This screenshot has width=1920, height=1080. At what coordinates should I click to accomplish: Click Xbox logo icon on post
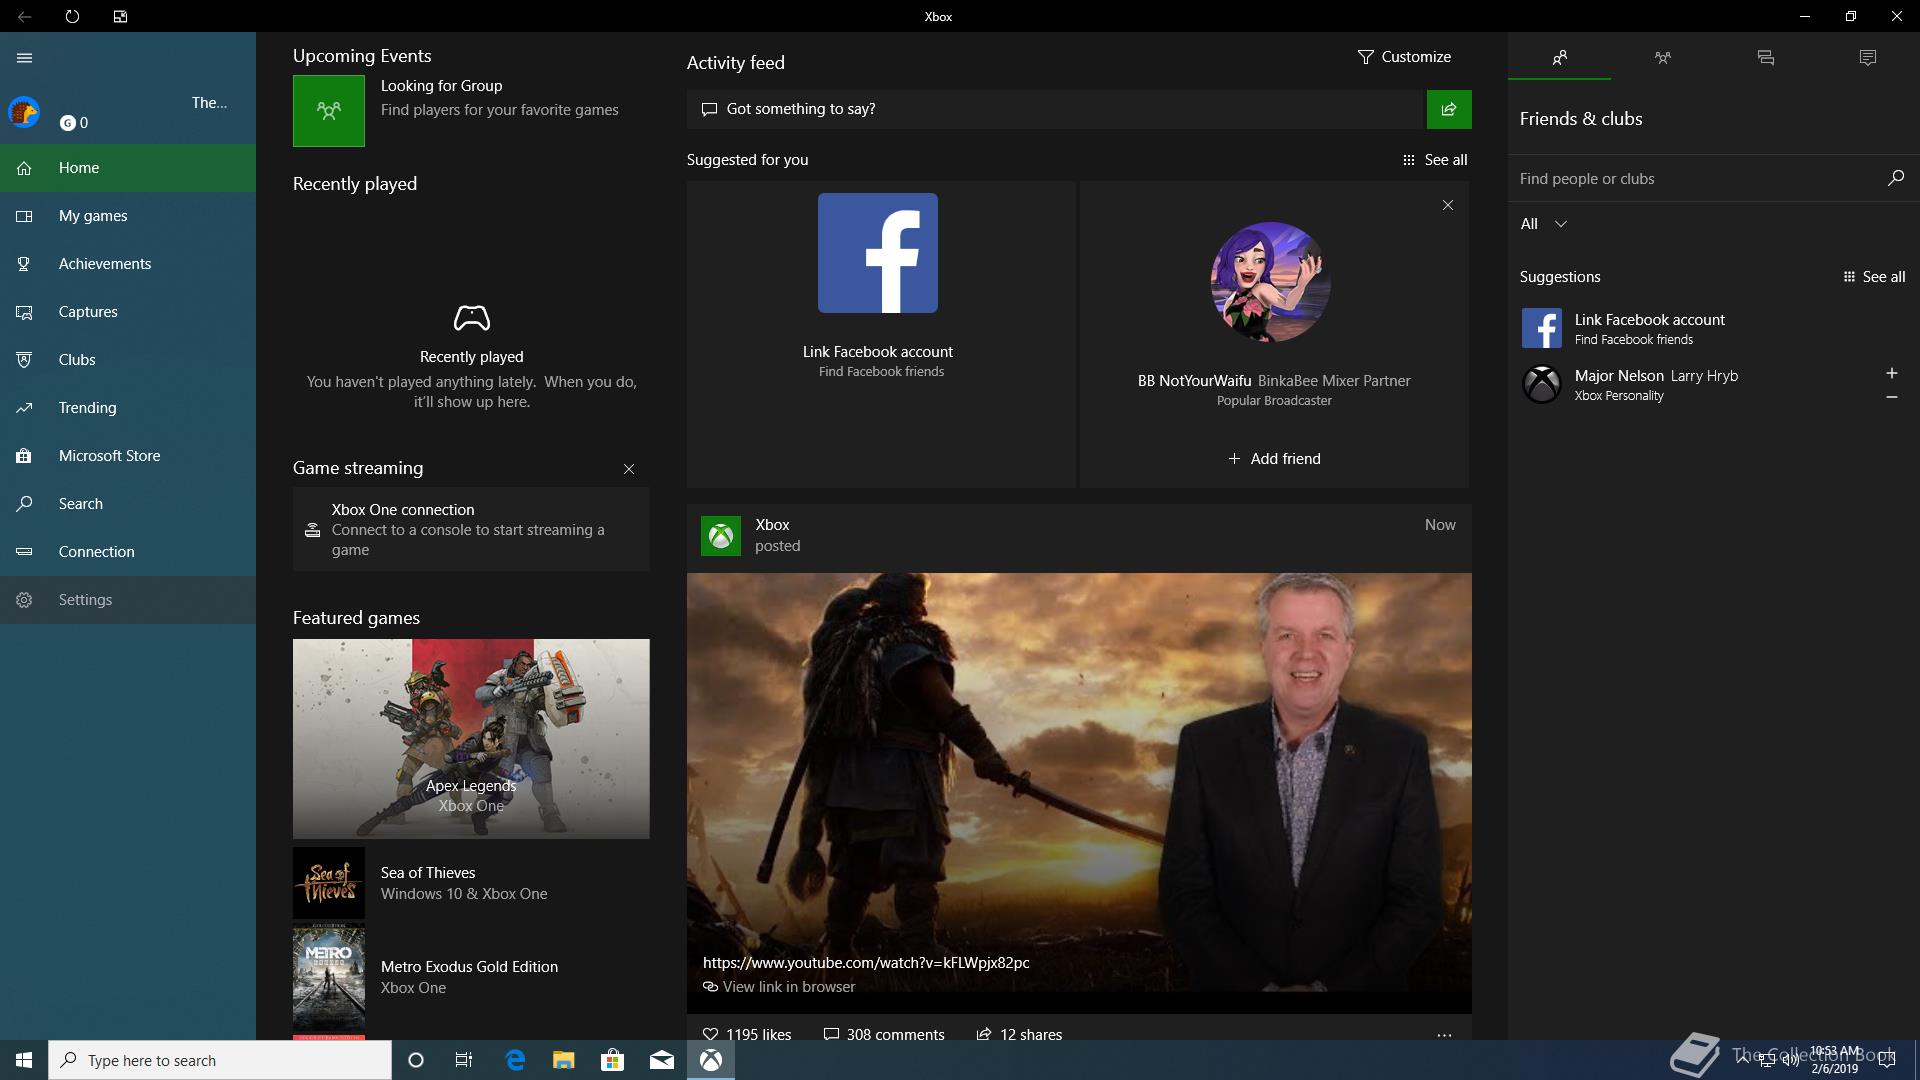pyautogui.click(x=721, y=536)
